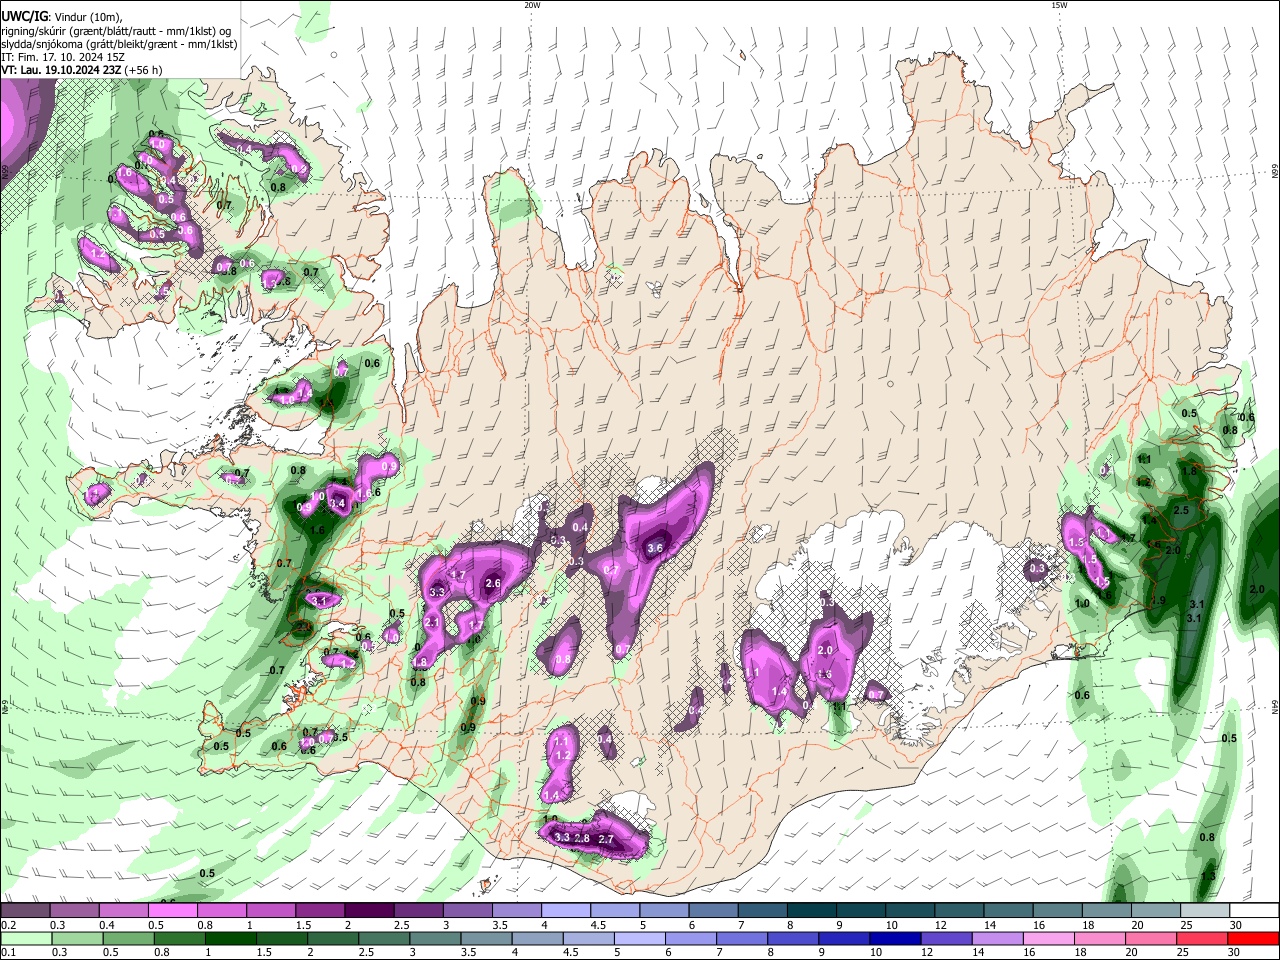The height and width of the screenshot is (960, 1280).
Task: Click the '(+56 h)' forecast offset
Action: point(144,70)
